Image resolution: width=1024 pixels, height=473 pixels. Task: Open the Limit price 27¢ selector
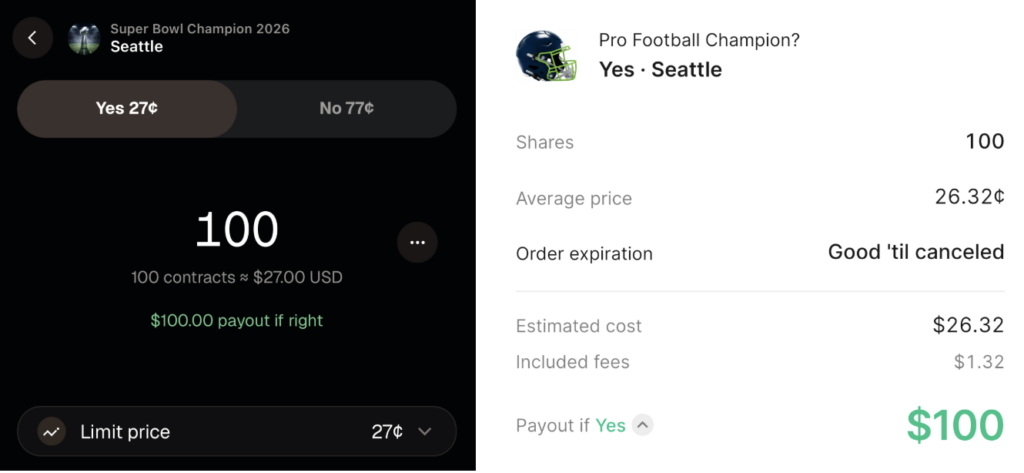click(x=386, y=432)
